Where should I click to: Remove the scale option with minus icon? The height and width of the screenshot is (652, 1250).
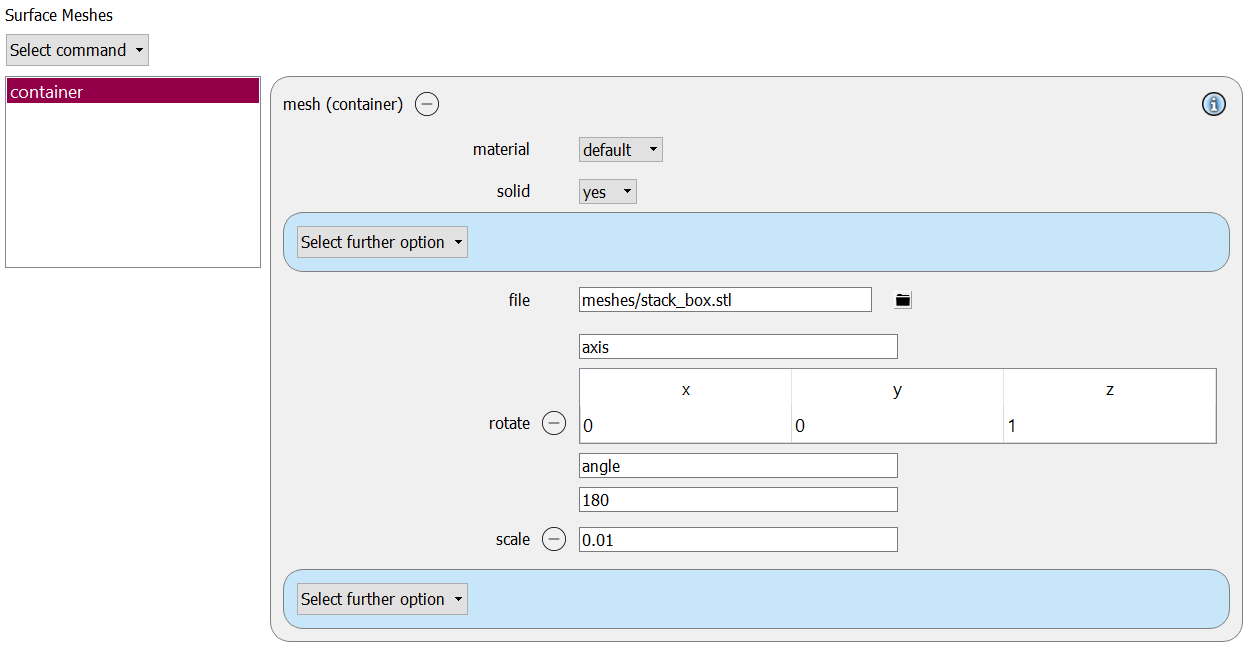pos(554,539)
